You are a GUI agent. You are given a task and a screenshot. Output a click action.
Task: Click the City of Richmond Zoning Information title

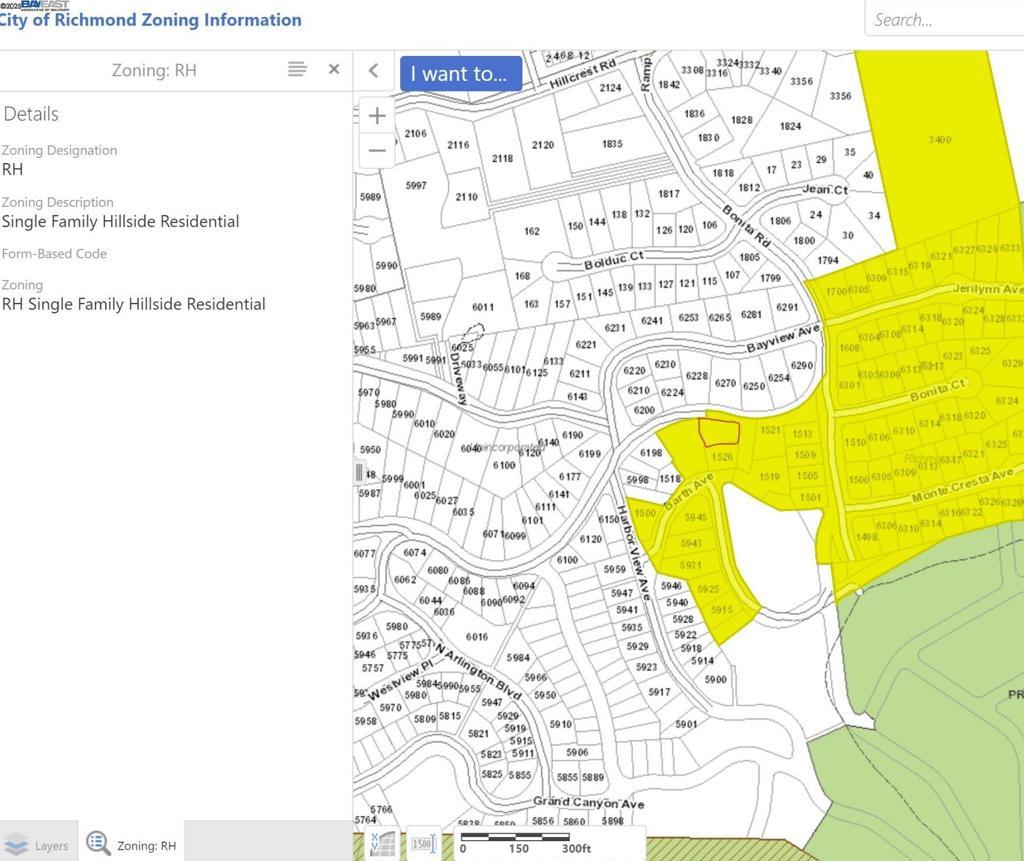tap(150, 20)
